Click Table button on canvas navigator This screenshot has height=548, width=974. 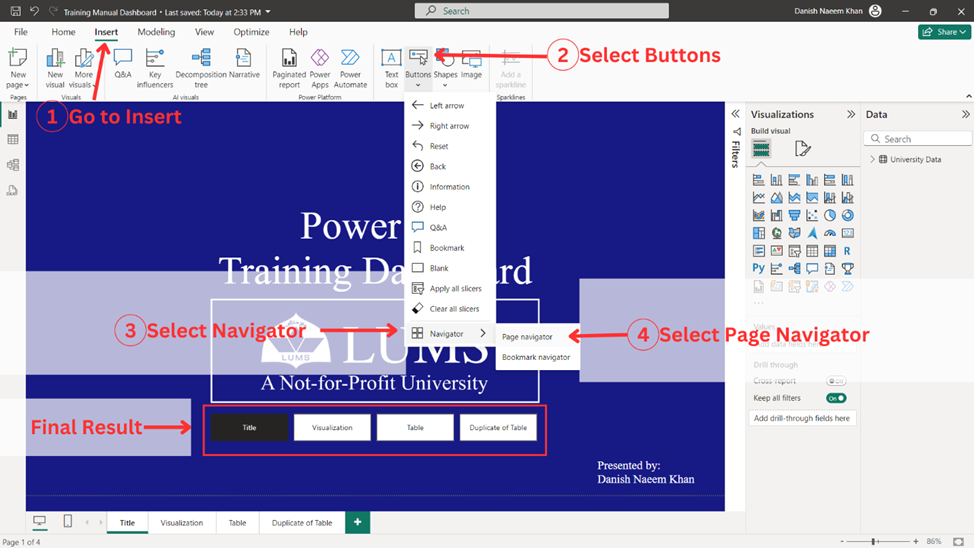tap(415, 427)
